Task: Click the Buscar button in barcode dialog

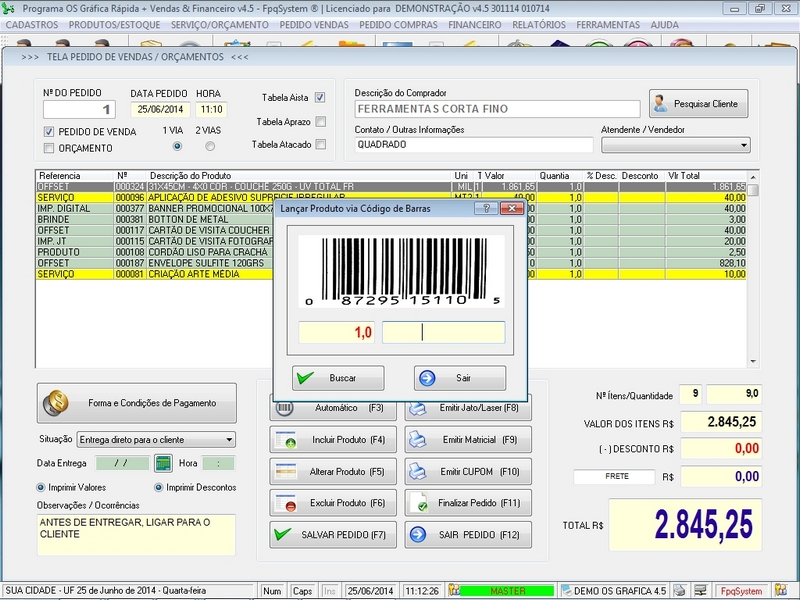Action: [337, 378]
